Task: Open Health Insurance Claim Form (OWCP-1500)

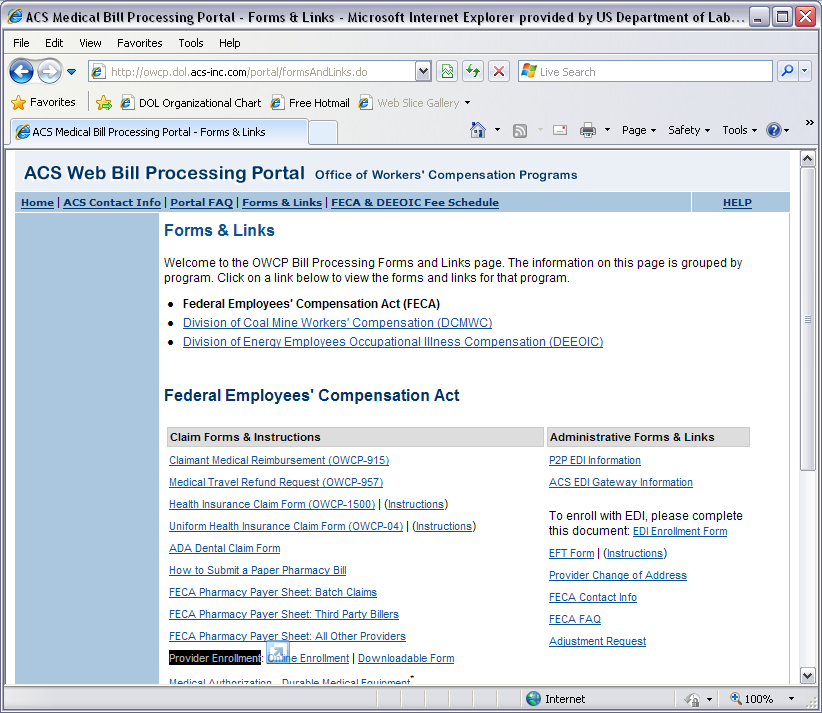Action: point(272,504)
